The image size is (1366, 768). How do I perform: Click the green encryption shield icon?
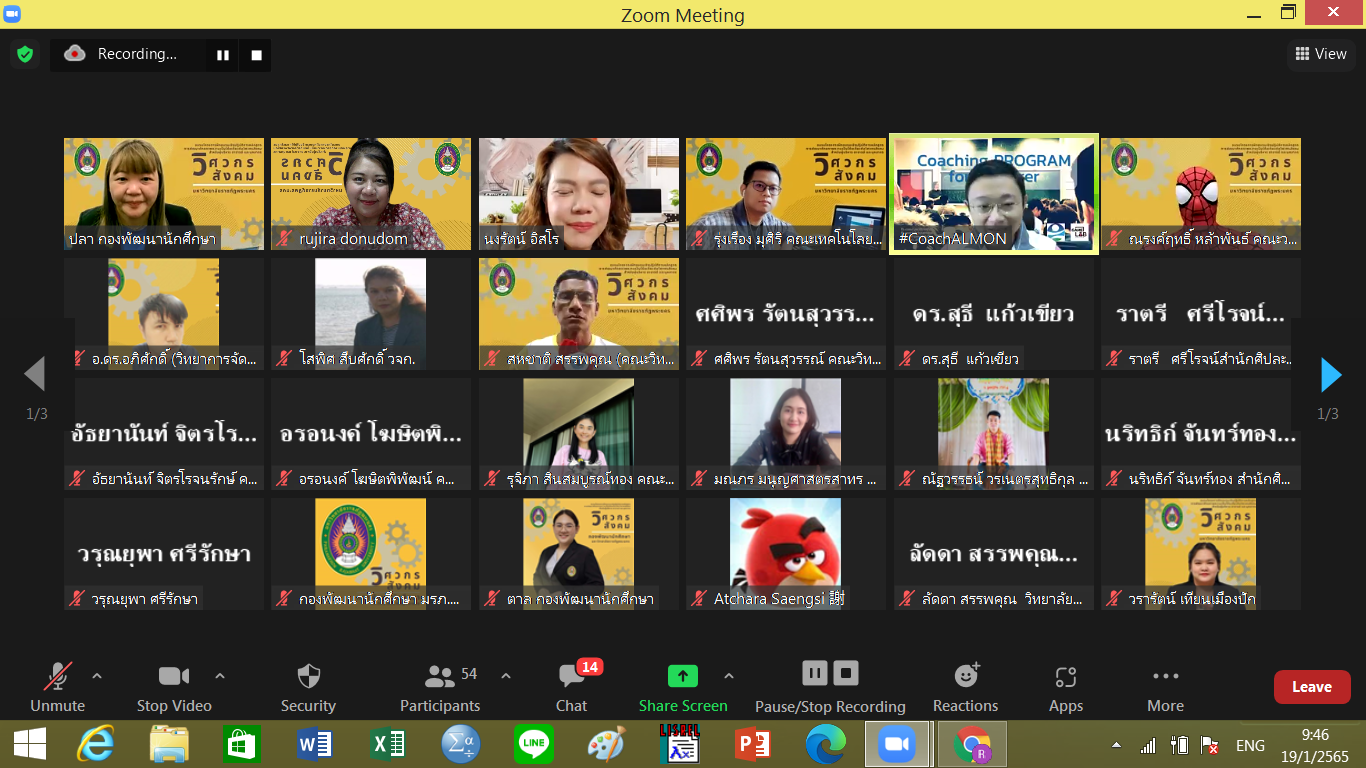25,54
